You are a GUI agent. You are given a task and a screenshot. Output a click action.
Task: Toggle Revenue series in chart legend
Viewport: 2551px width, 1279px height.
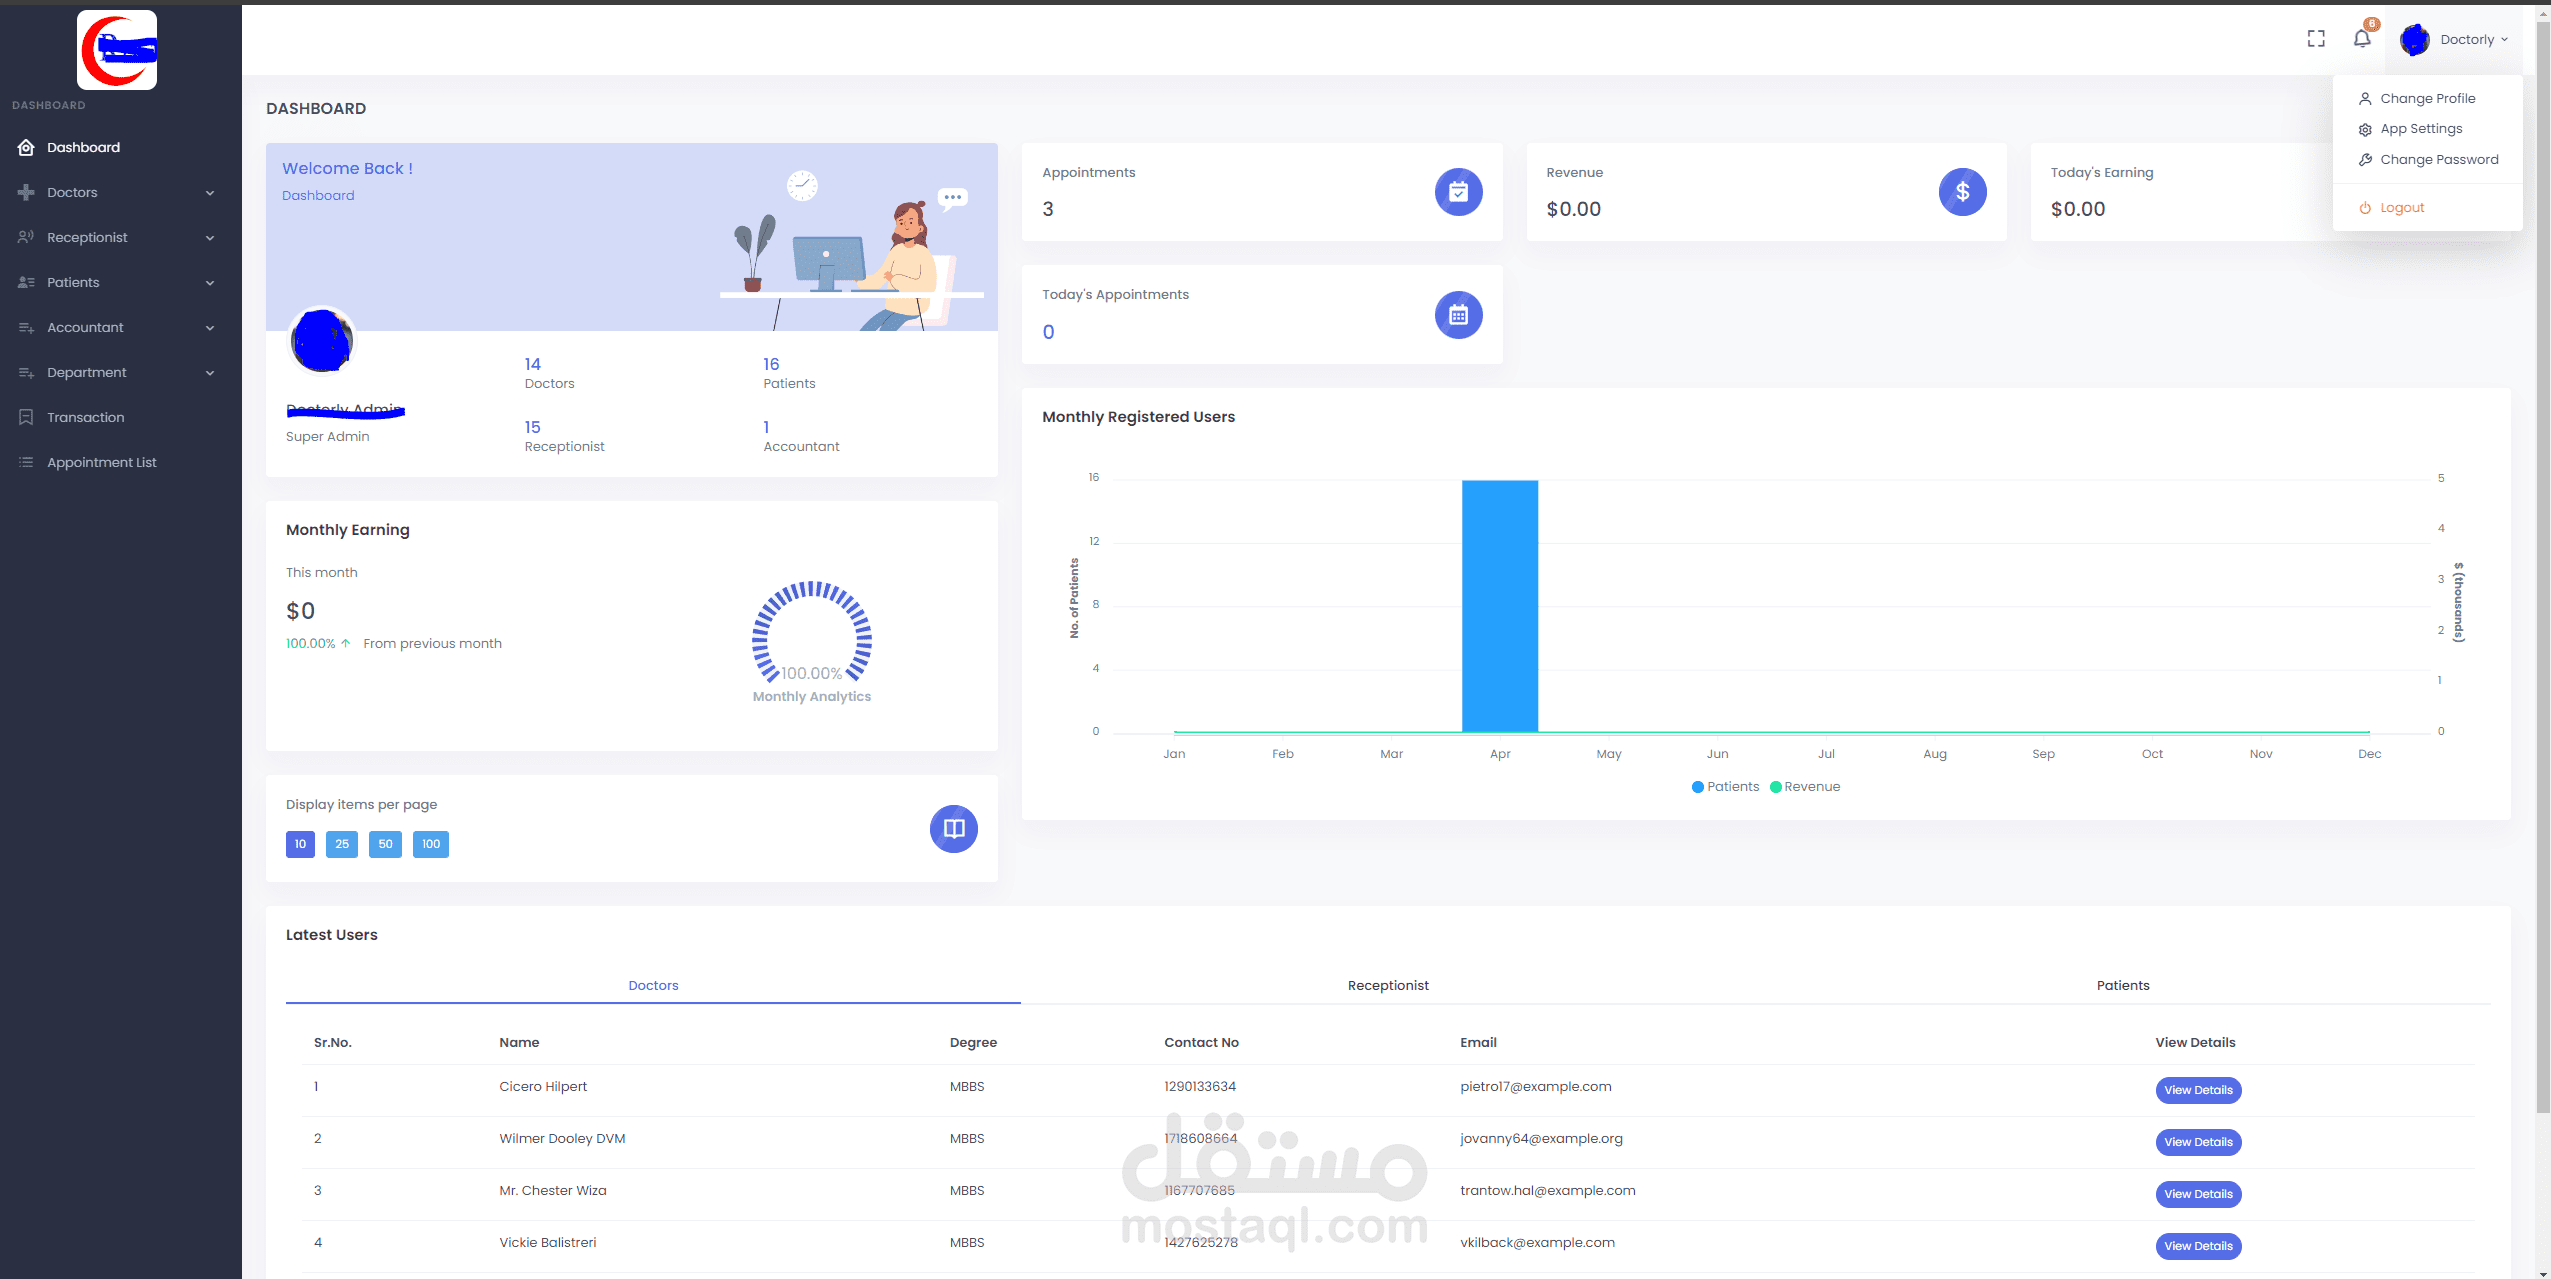pos(1805,787)
